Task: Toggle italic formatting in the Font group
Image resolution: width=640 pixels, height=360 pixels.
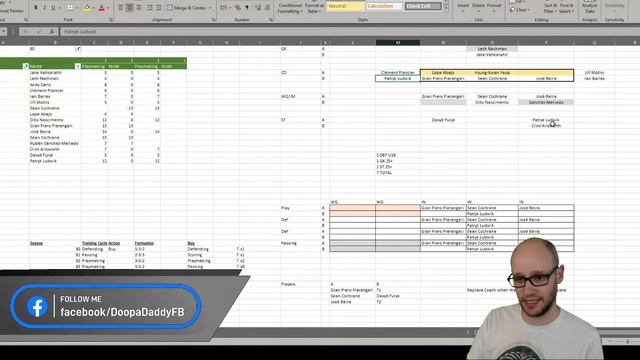Action: tap(44, 8)
